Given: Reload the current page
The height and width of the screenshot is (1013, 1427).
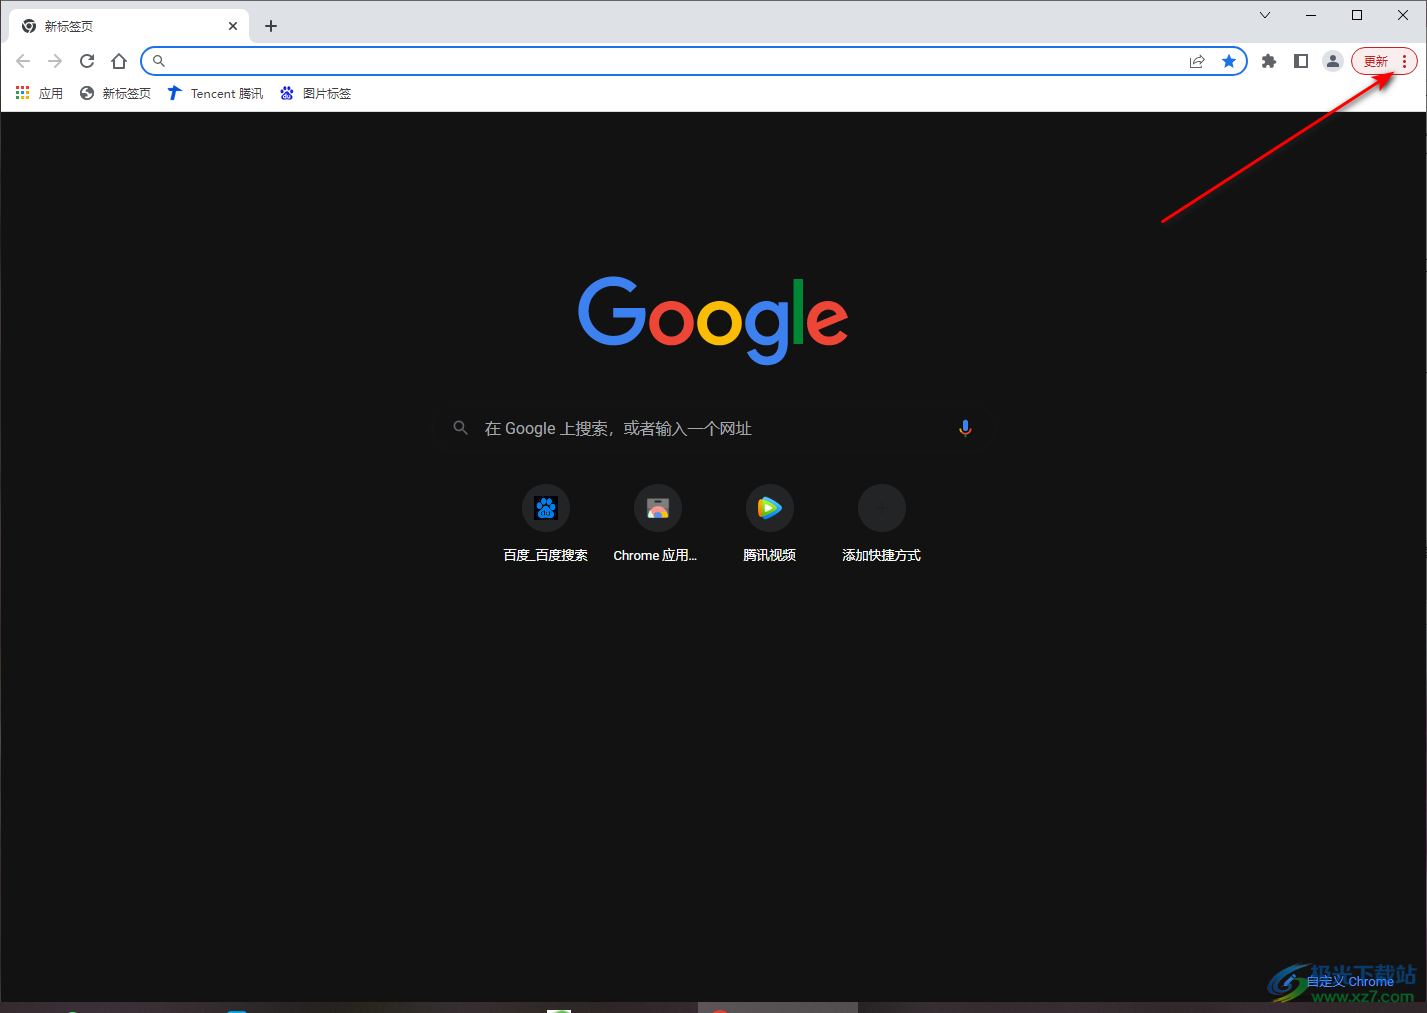Looking at the screenshot, I should click(87, 61).
